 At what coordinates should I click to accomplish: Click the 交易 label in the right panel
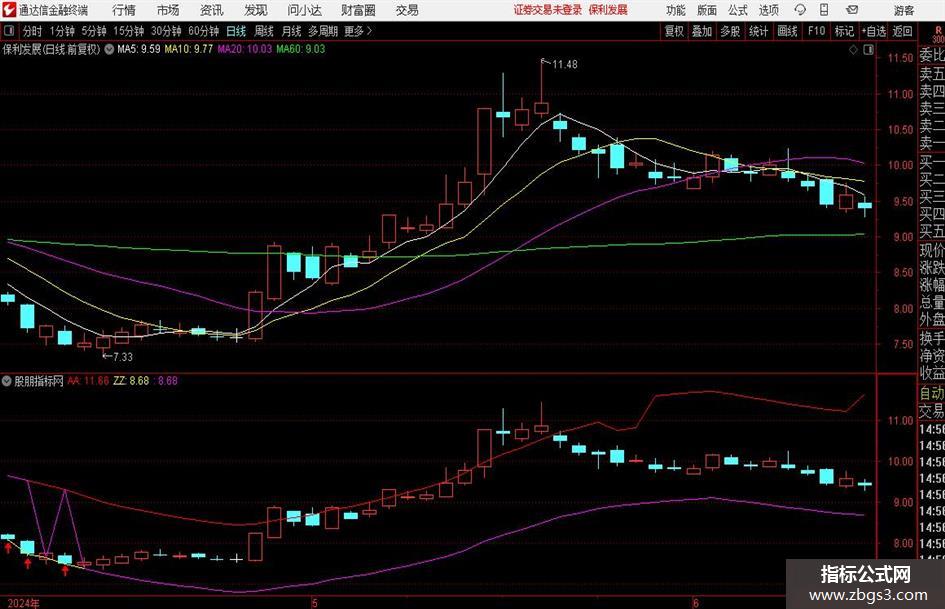point(932,411)
